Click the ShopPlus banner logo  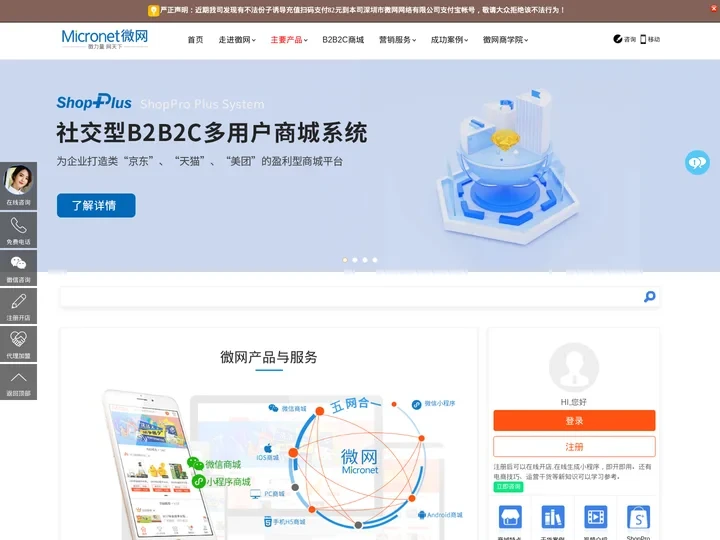(94, 102)
